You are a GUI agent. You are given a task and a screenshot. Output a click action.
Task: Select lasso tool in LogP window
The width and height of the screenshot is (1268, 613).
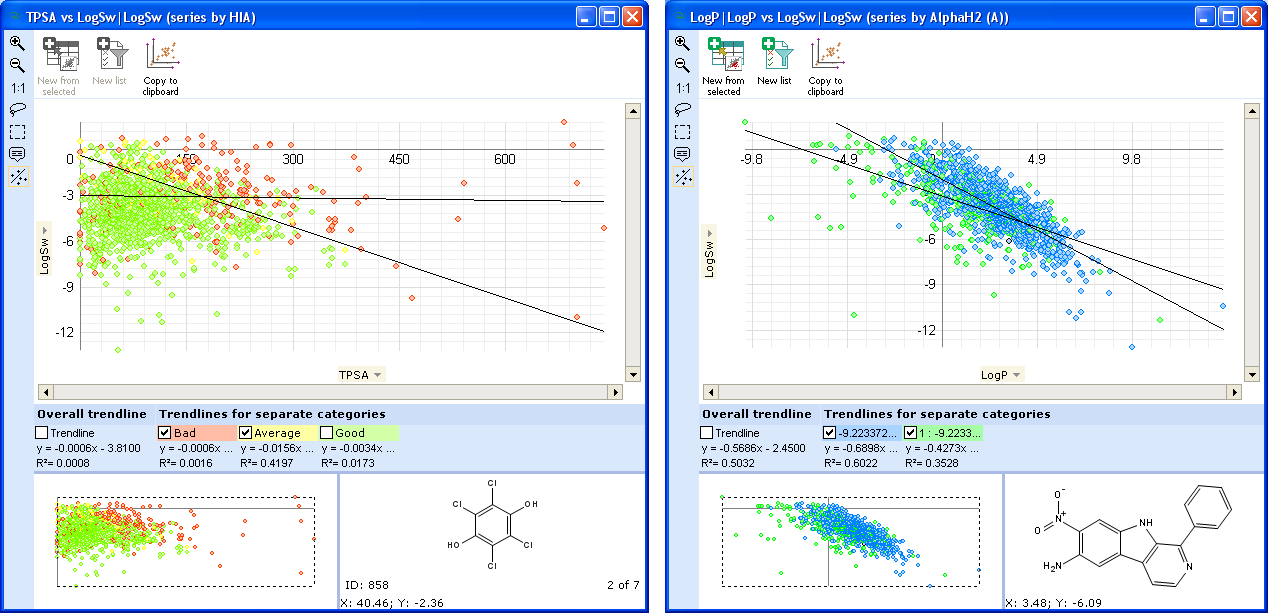682,109
